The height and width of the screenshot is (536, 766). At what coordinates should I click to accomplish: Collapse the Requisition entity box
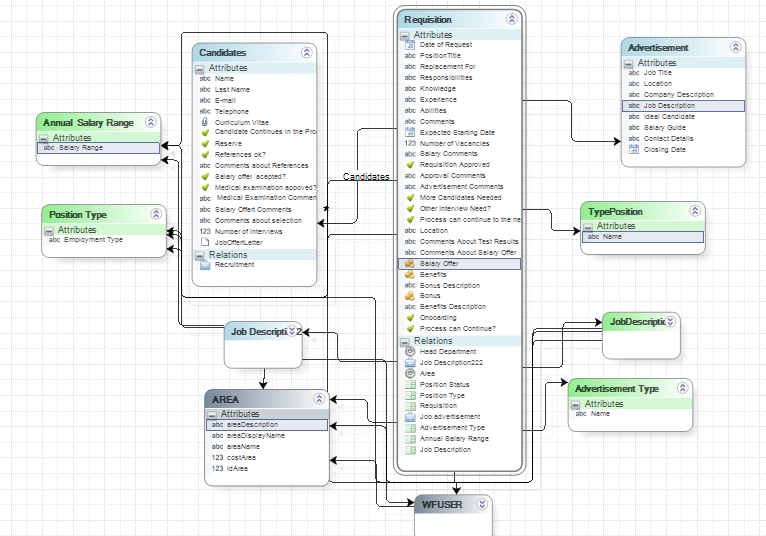[x=511, y=19]
